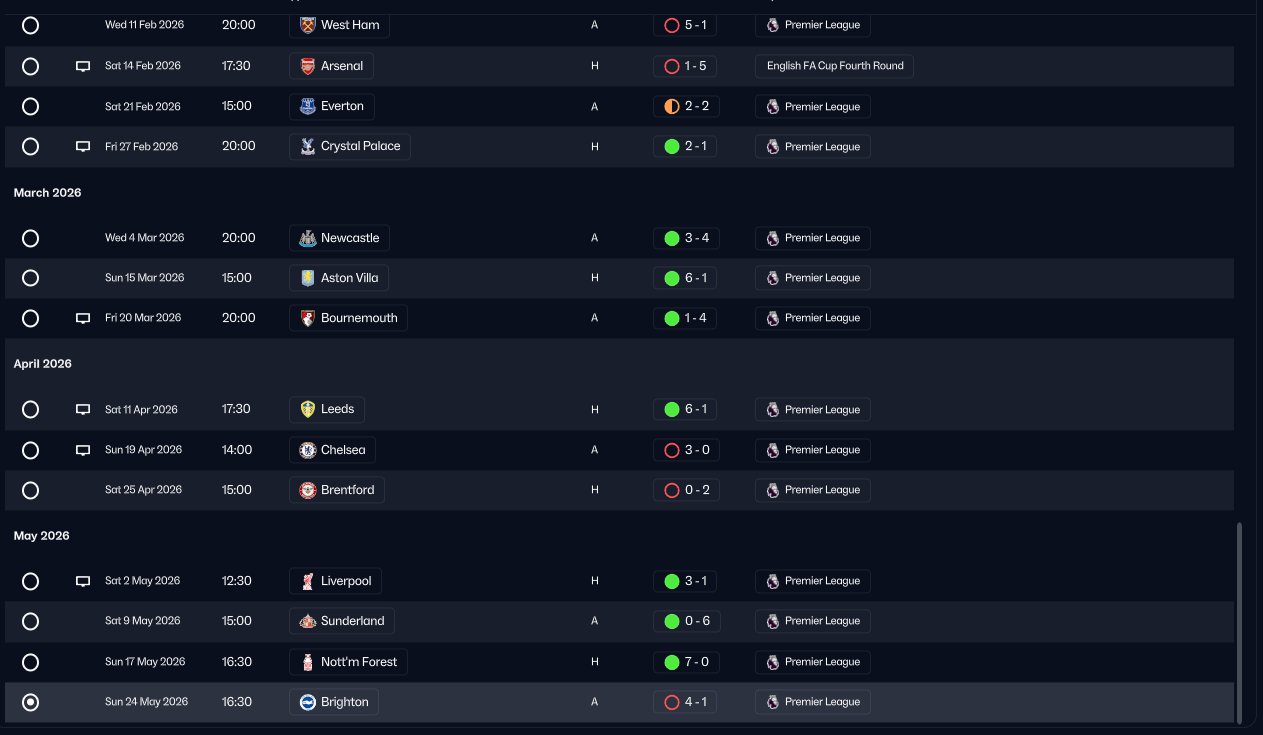Screen dimensions: 1263x735
Task: Click the April 2026 month header
Action: (43, 364)
